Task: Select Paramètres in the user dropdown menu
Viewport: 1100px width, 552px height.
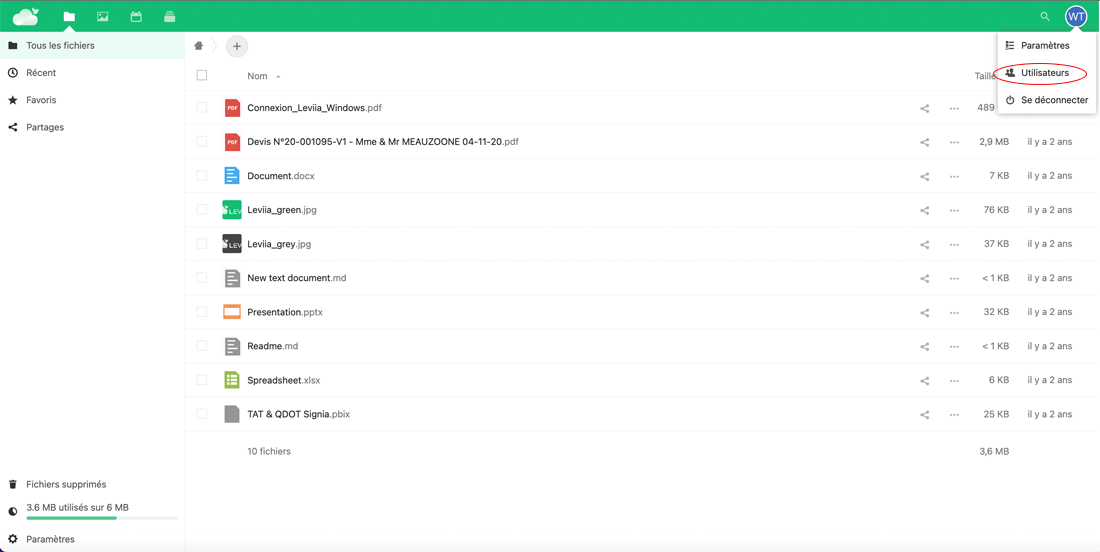Action: tap(1046, 46)
